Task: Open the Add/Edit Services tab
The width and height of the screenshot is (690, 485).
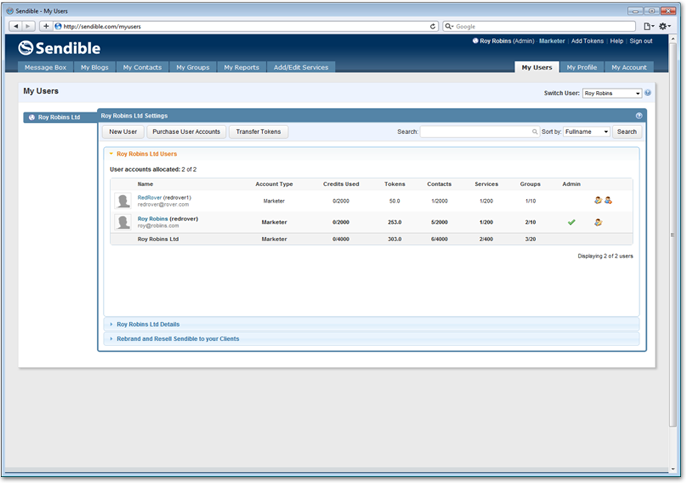Action: (301, 67)
